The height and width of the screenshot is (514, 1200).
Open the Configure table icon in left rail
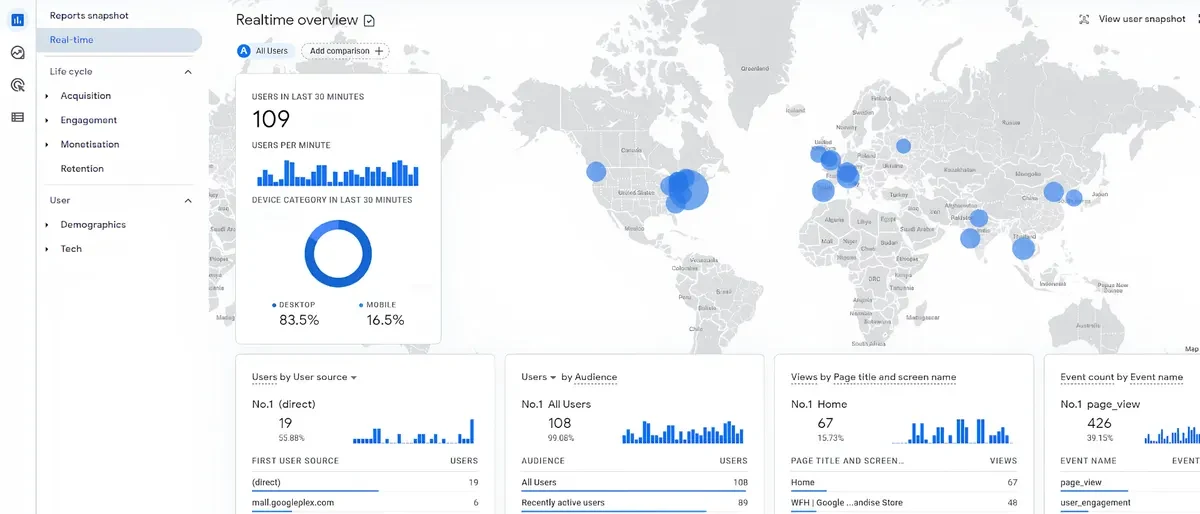click(x=18, y=117)
